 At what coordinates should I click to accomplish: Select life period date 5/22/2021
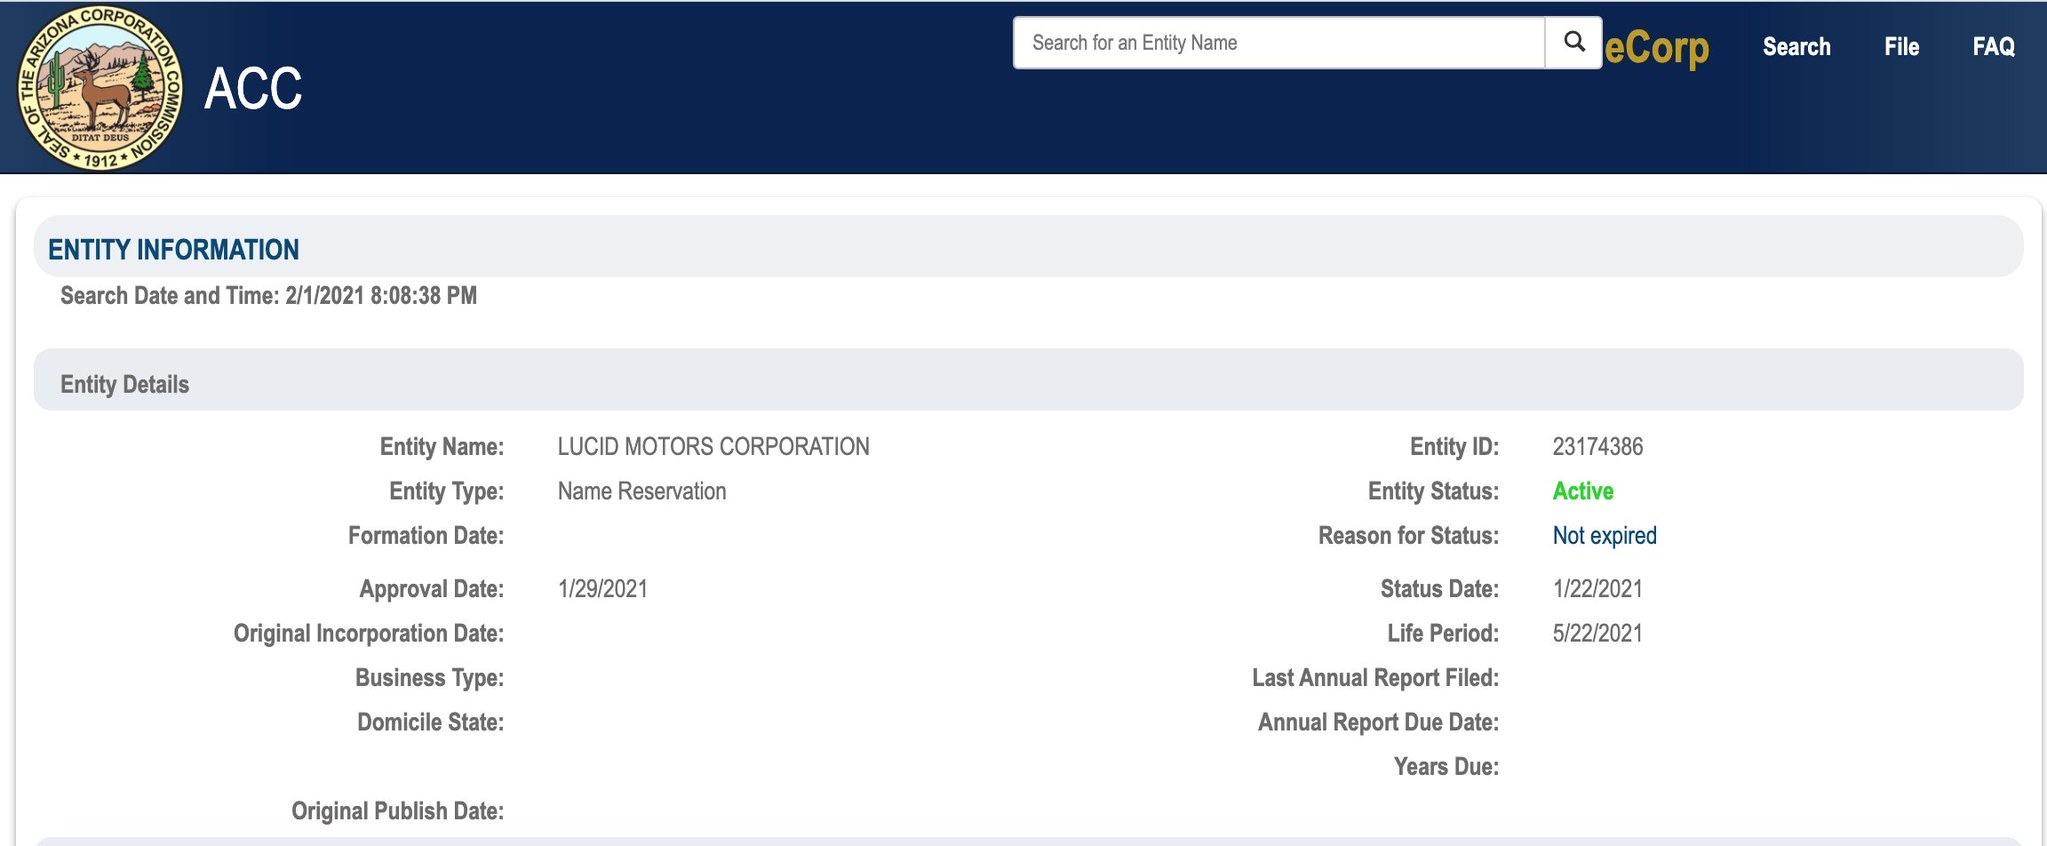1597,633
